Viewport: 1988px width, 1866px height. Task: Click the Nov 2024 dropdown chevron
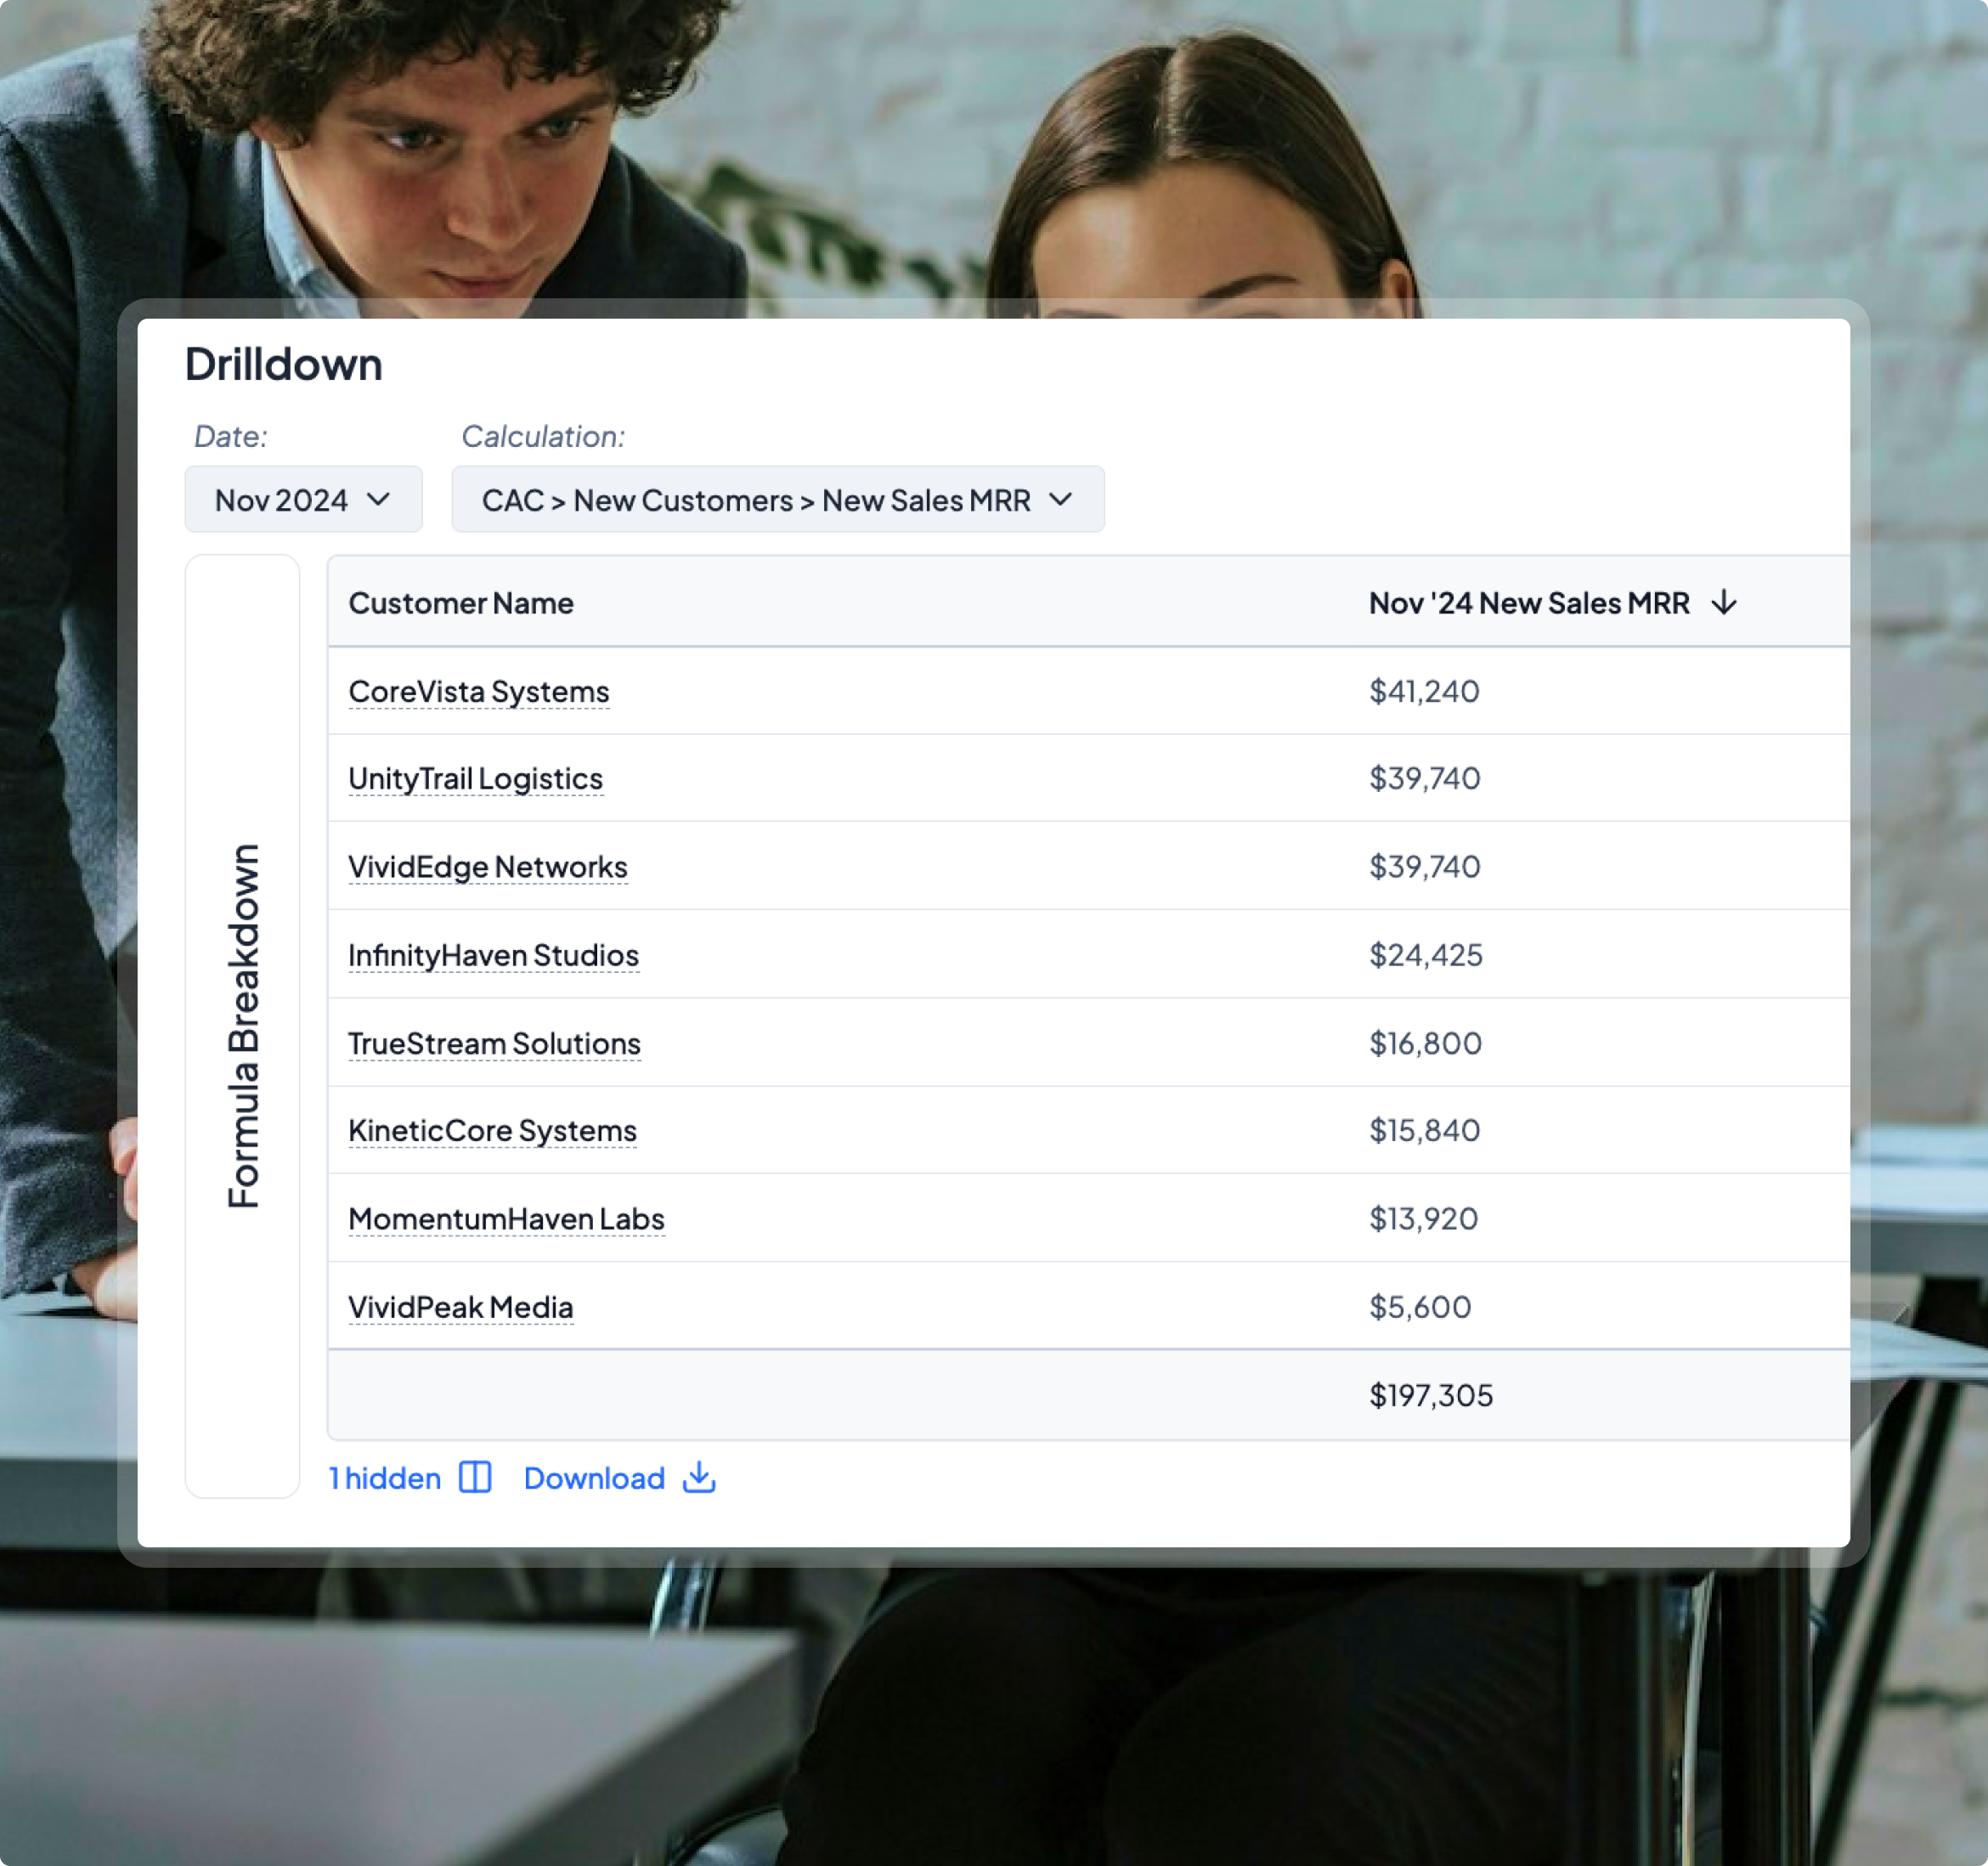pyautogui.click(x=379, y=499)
